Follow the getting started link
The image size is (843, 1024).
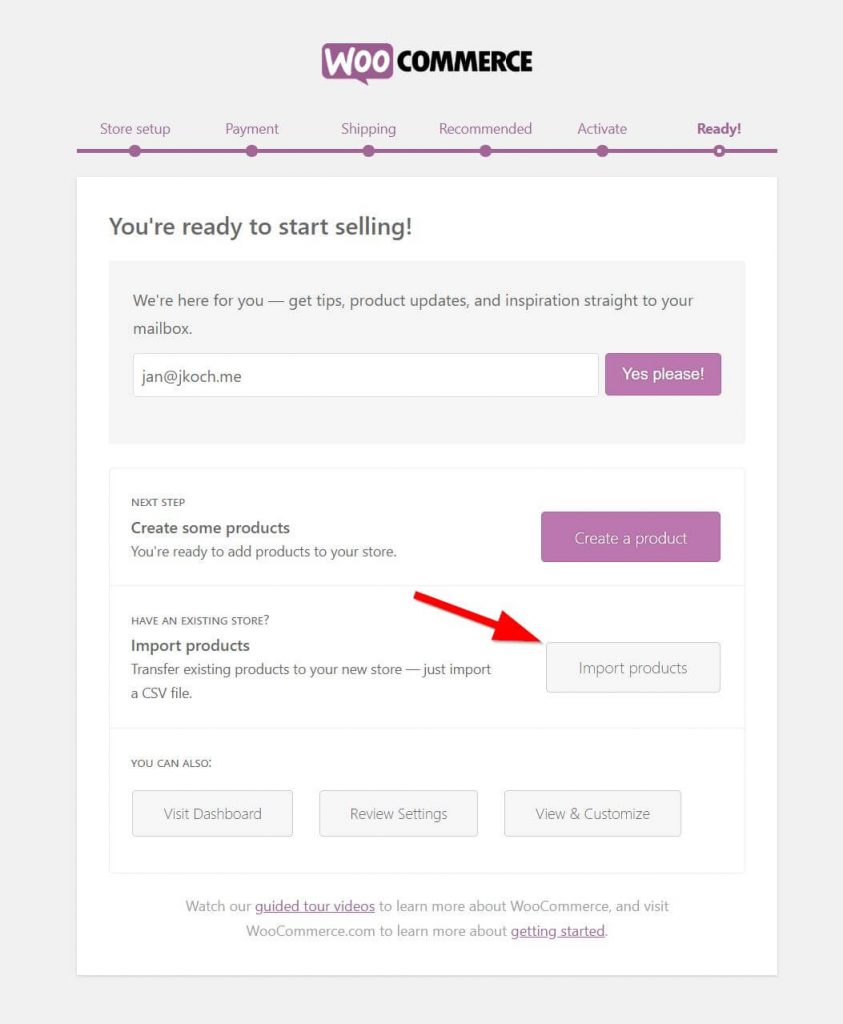click(x=557, y=931)
